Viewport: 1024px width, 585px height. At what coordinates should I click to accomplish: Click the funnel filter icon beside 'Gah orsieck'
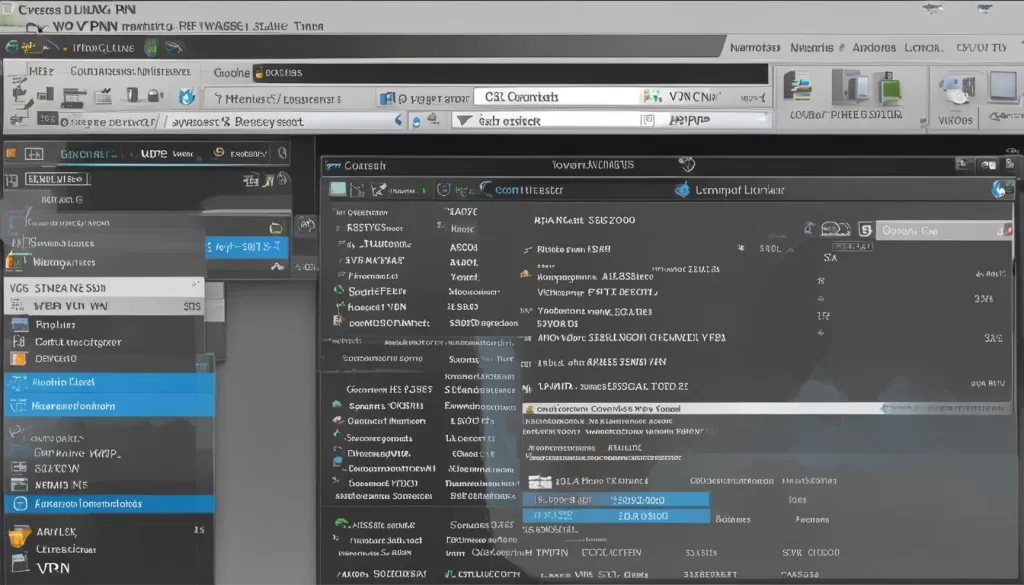[464, 121]
